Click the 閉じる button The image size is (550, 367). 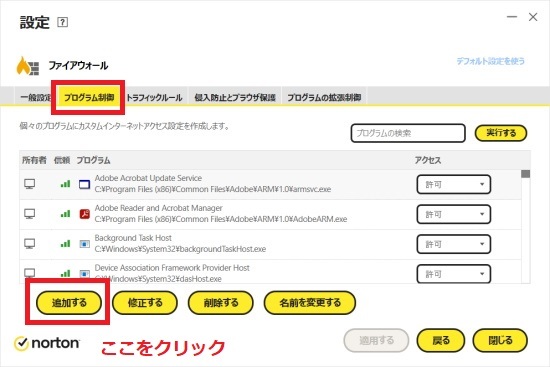[500, 340]
